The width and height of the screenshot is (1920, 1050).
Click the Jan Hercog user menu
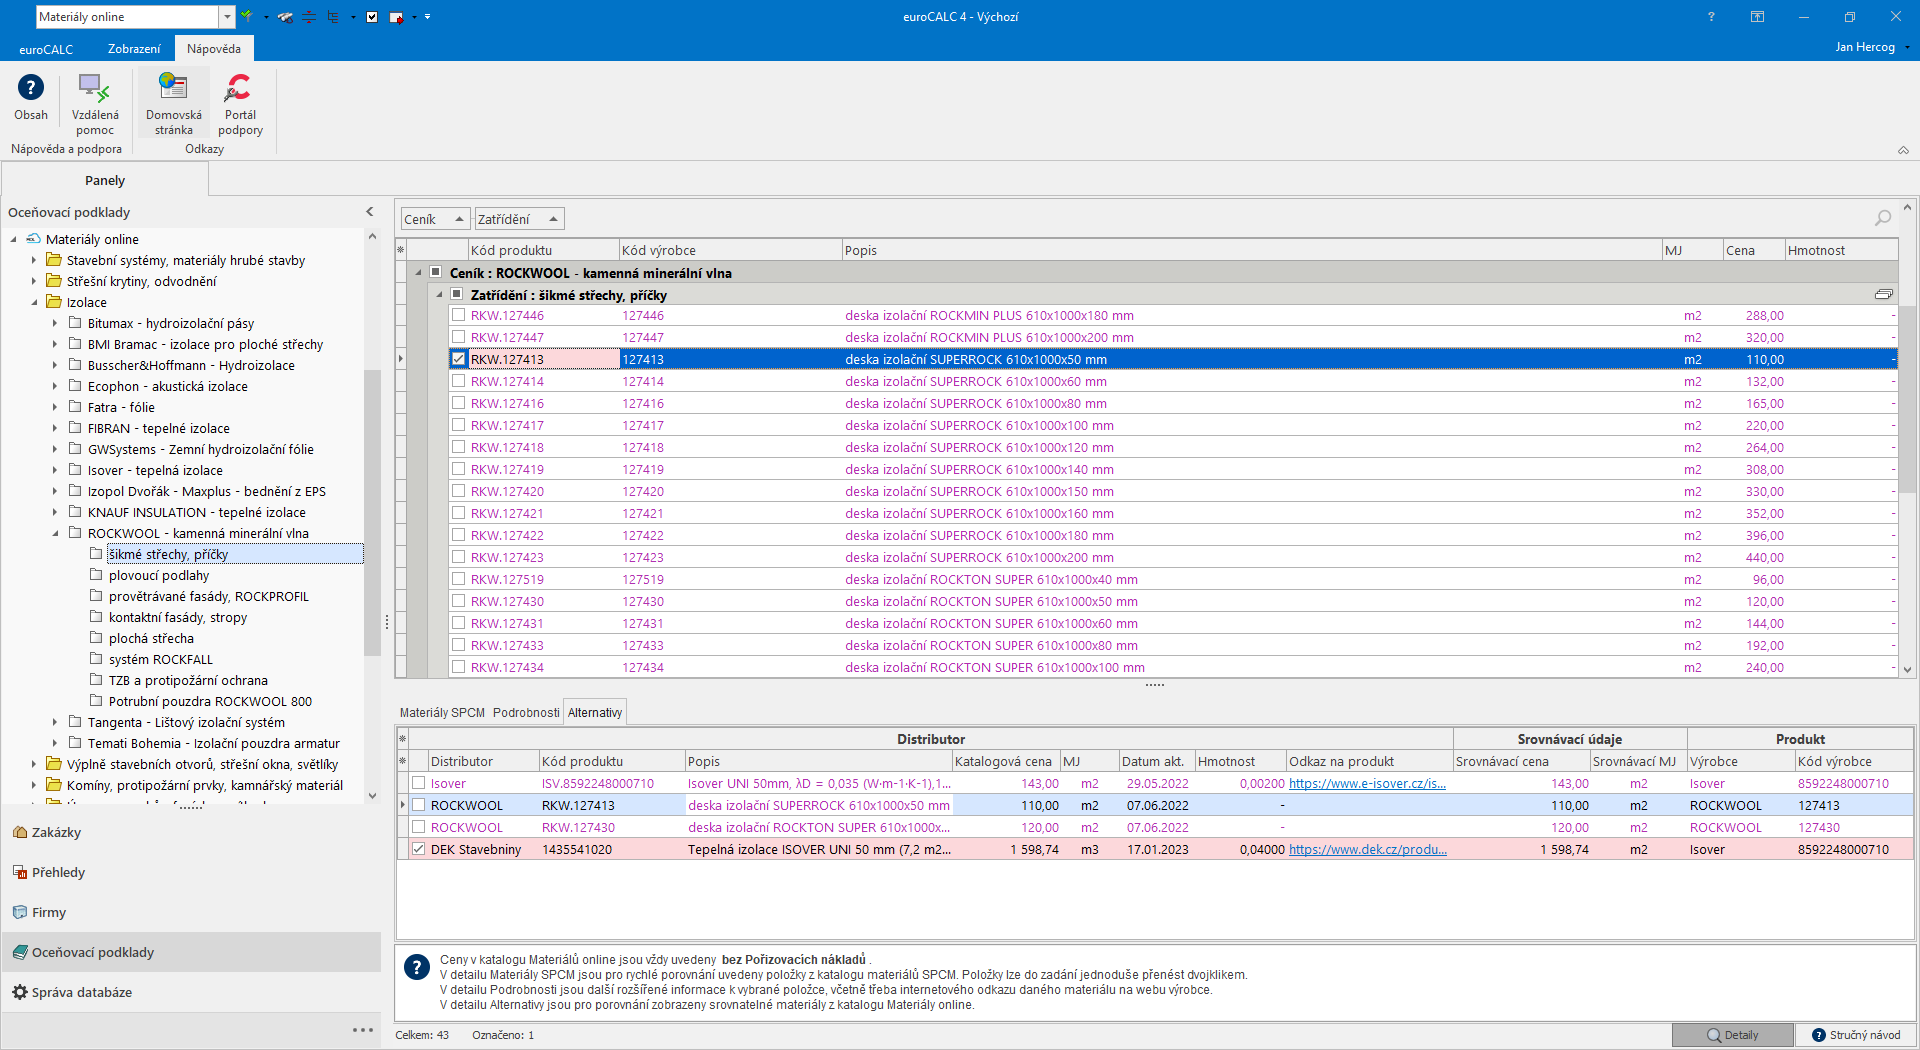[x=1872, y=47]
